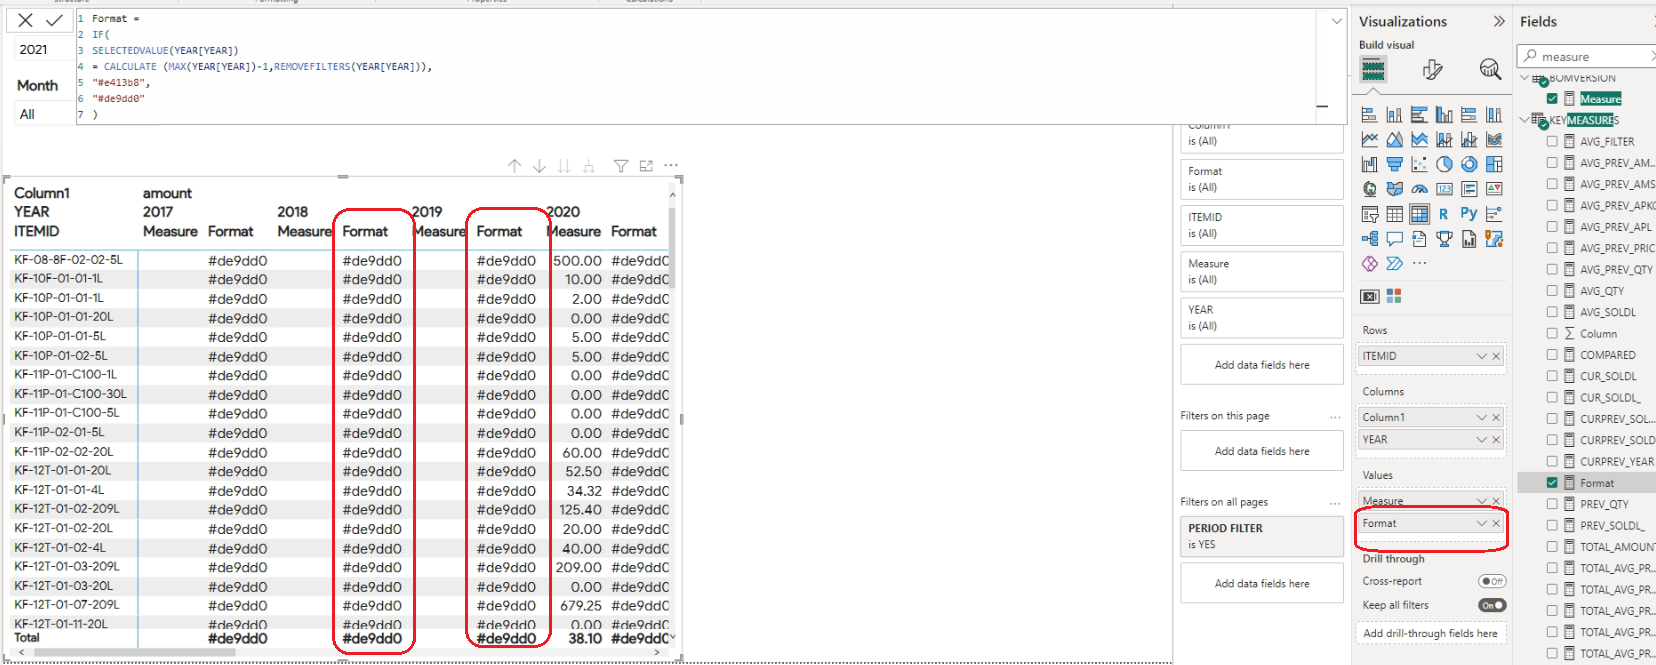Open the Analytics magnifier tab
This screenshot has width=1656, height=665.
click(1490, 69)
